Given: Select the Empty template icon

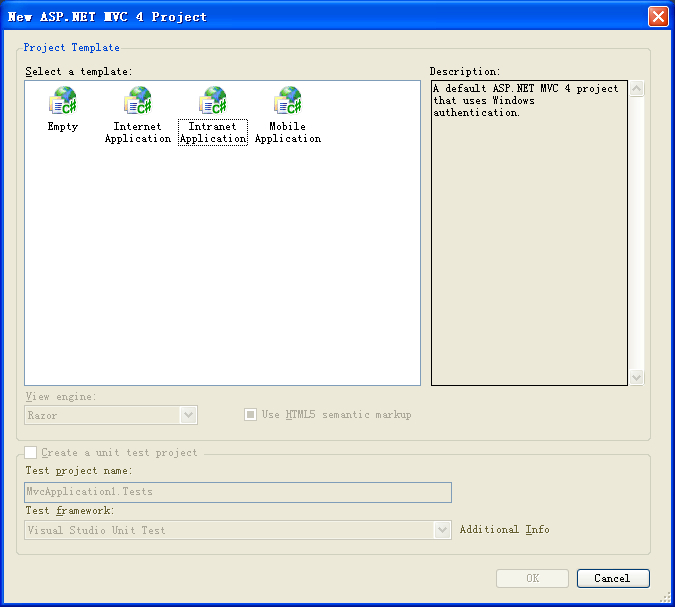Looking at the screenshot, I should (x=63, y=100).
